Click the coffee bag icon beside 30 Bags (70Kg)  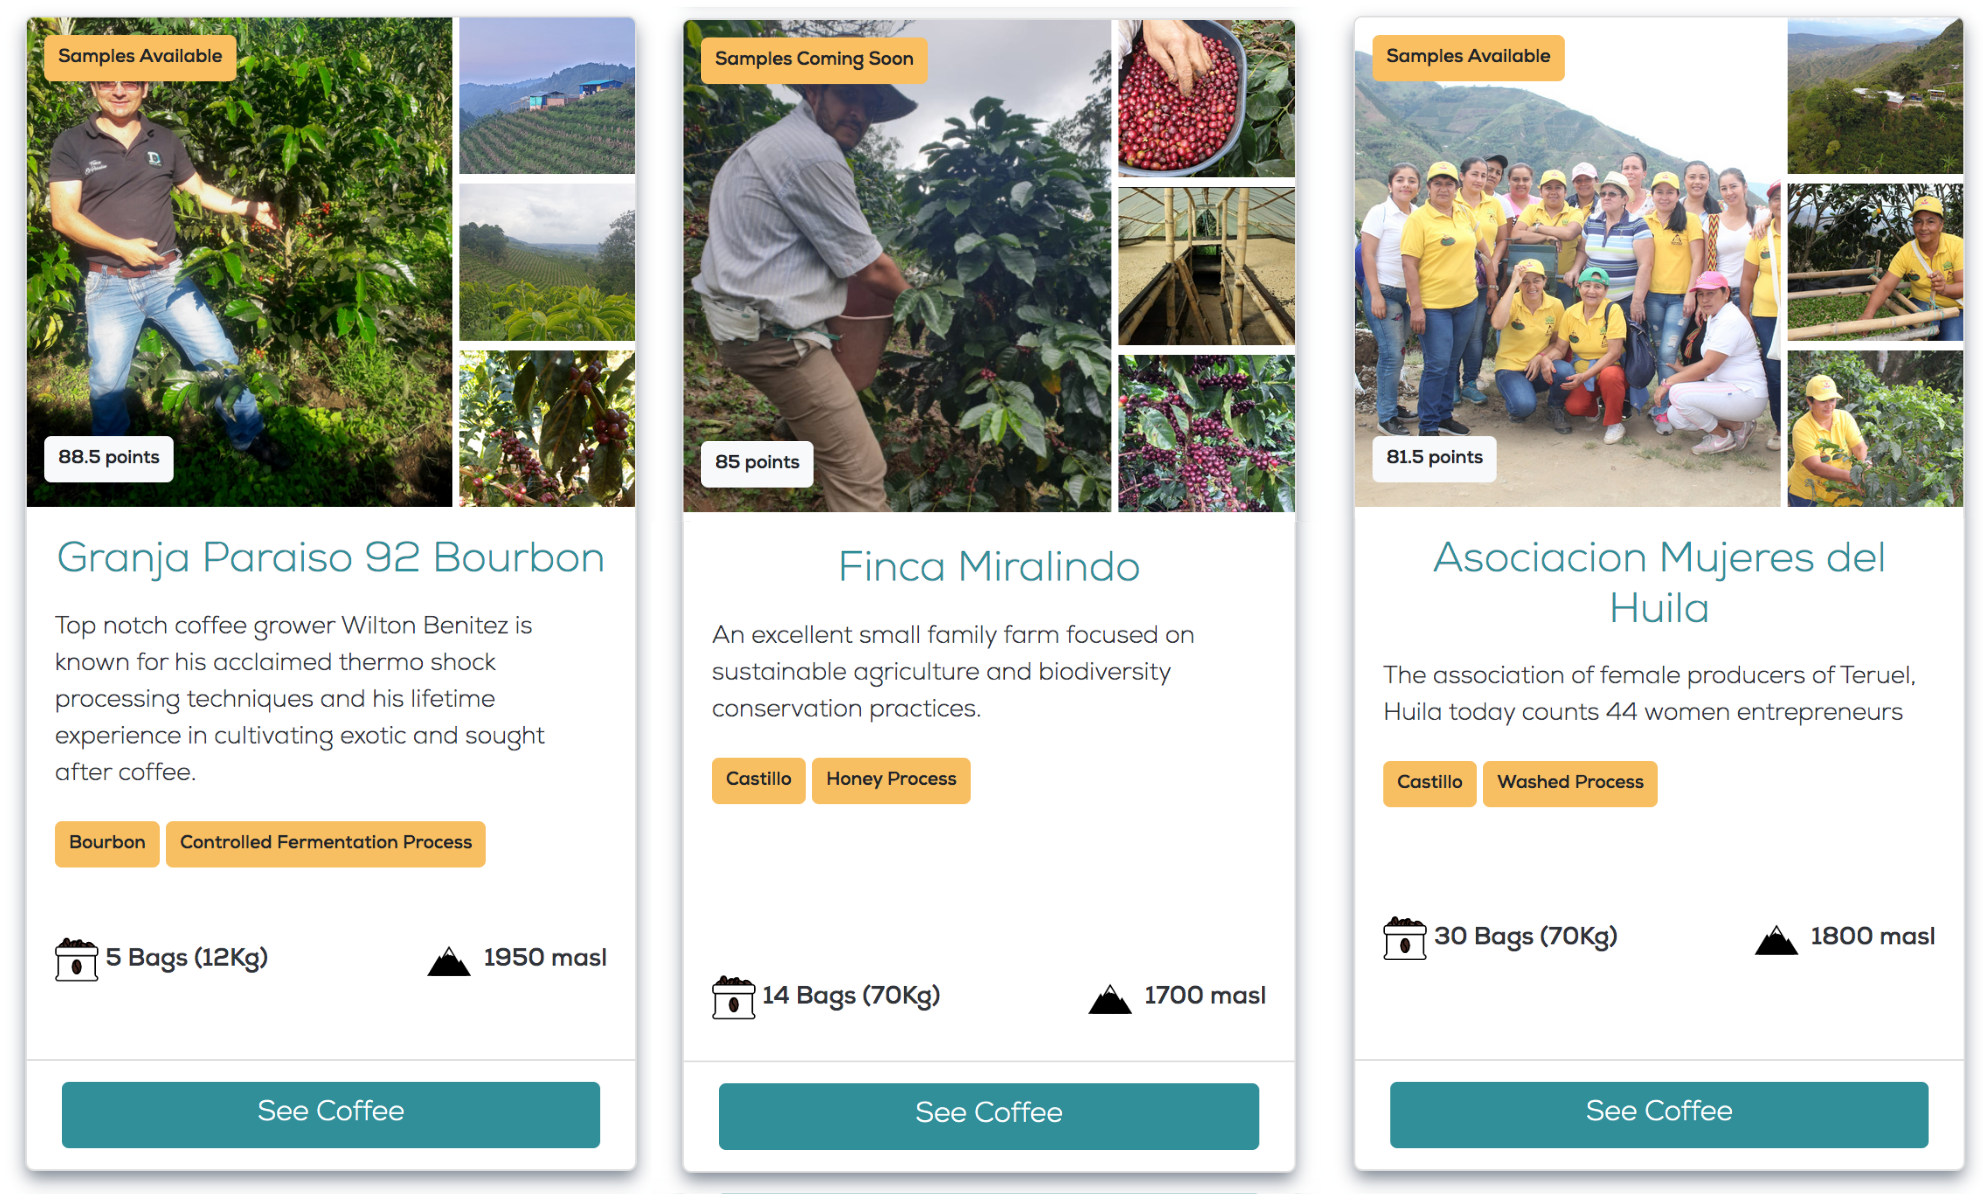click(1404, 938)
